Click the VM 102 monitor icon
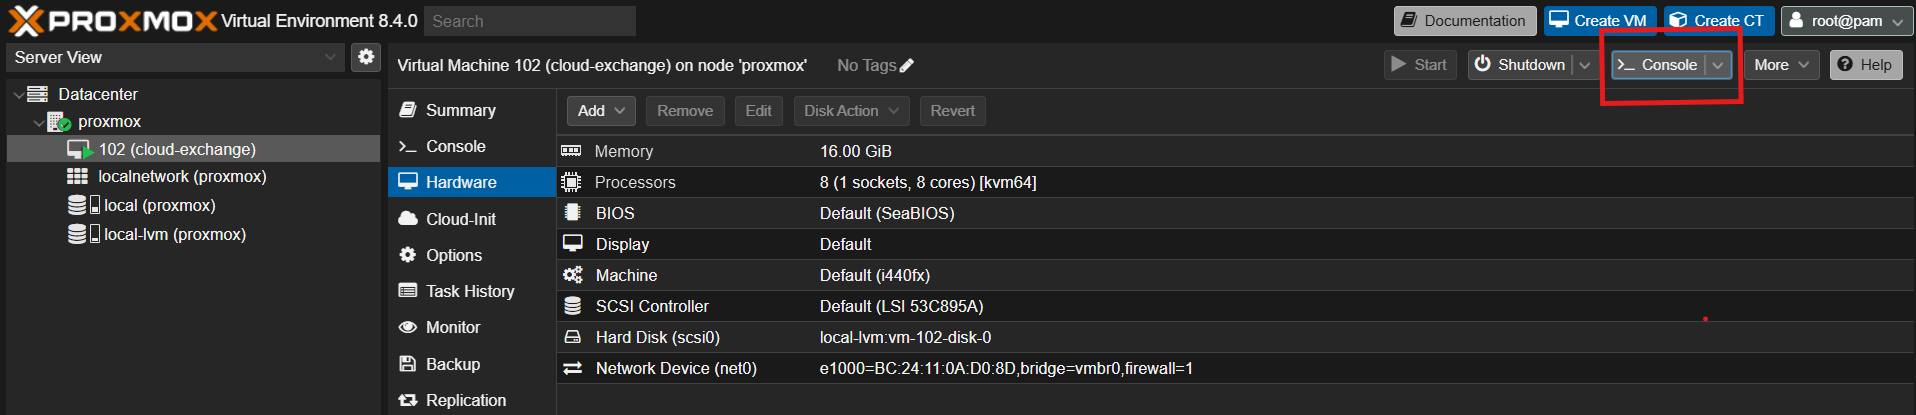The height and width of the screenshot is (415, 1916). tap(79, 149)
